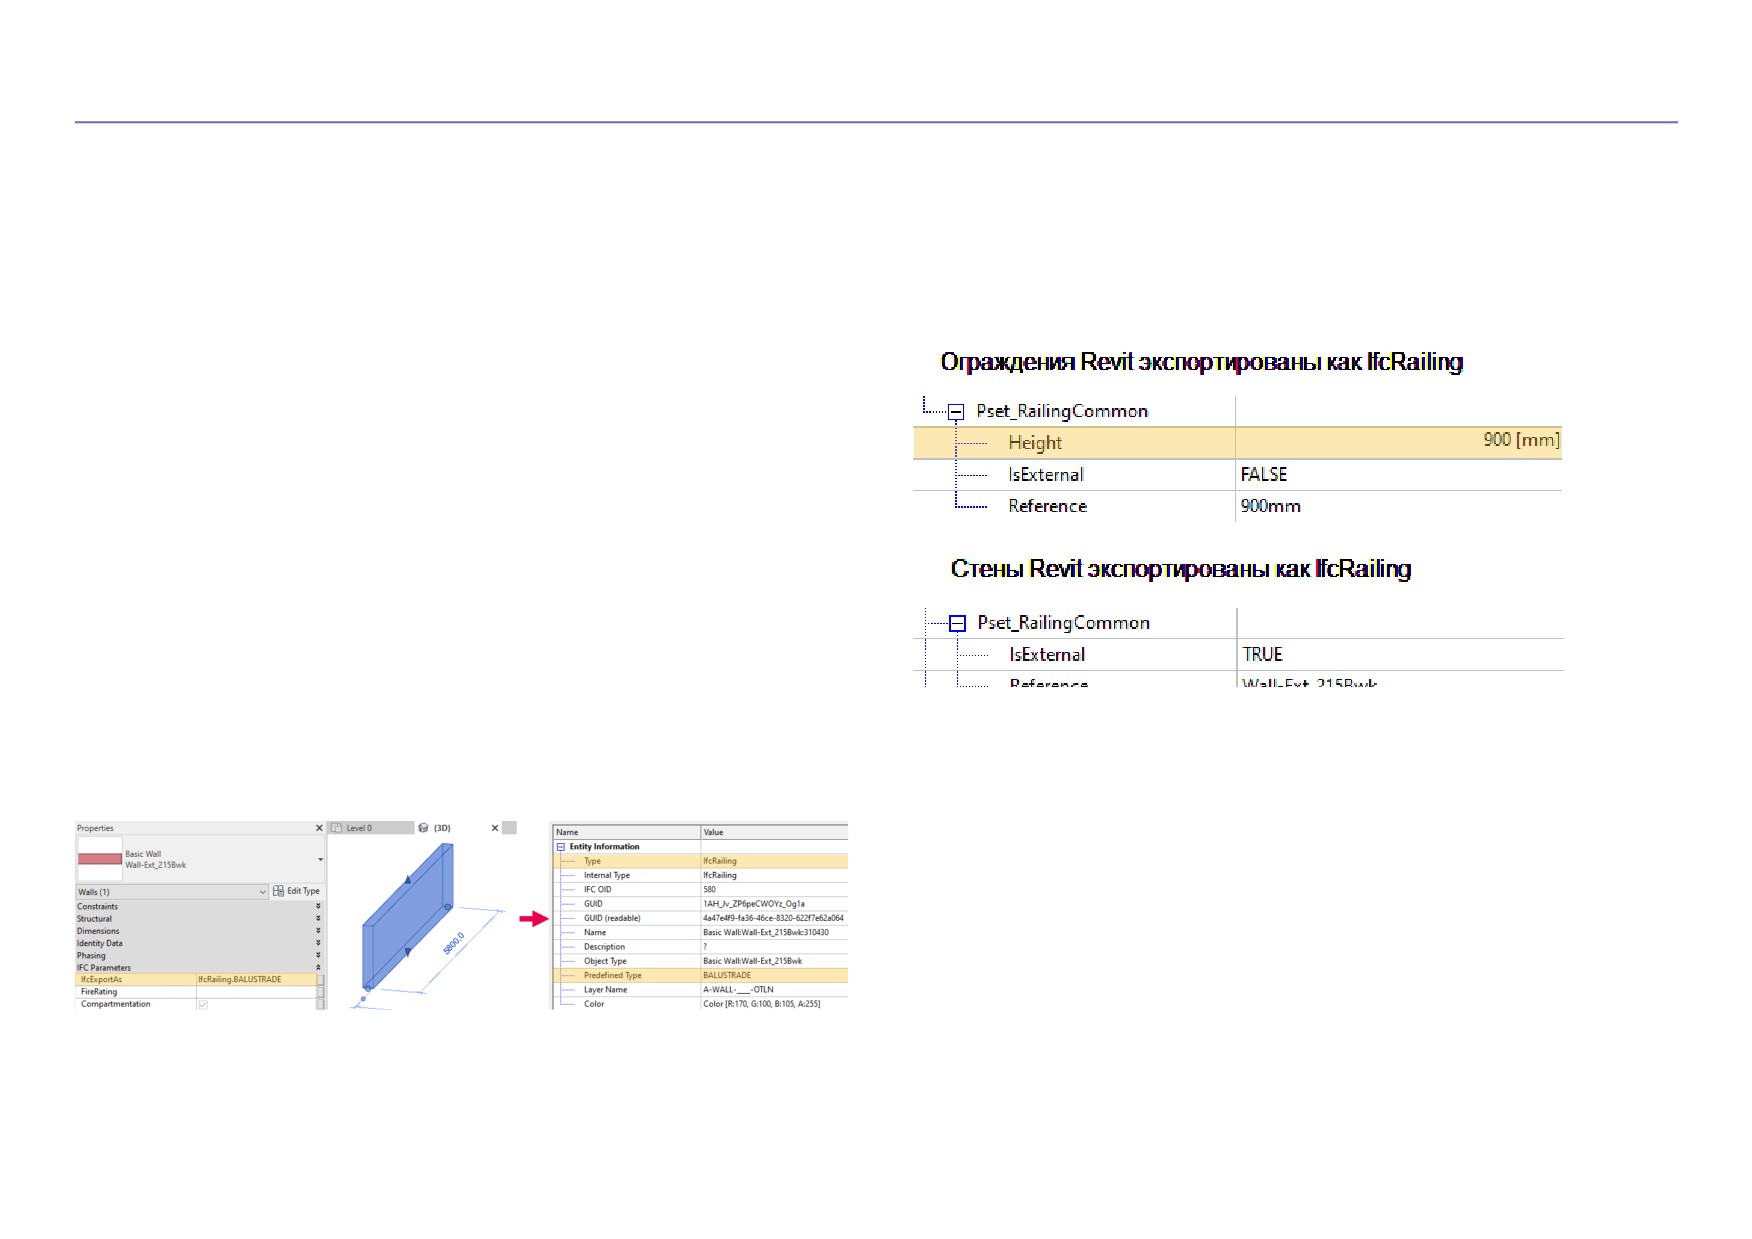Screen dimensions: 1752x1239
Task: Select the Predefined Type row label
Action: (613, 975)
